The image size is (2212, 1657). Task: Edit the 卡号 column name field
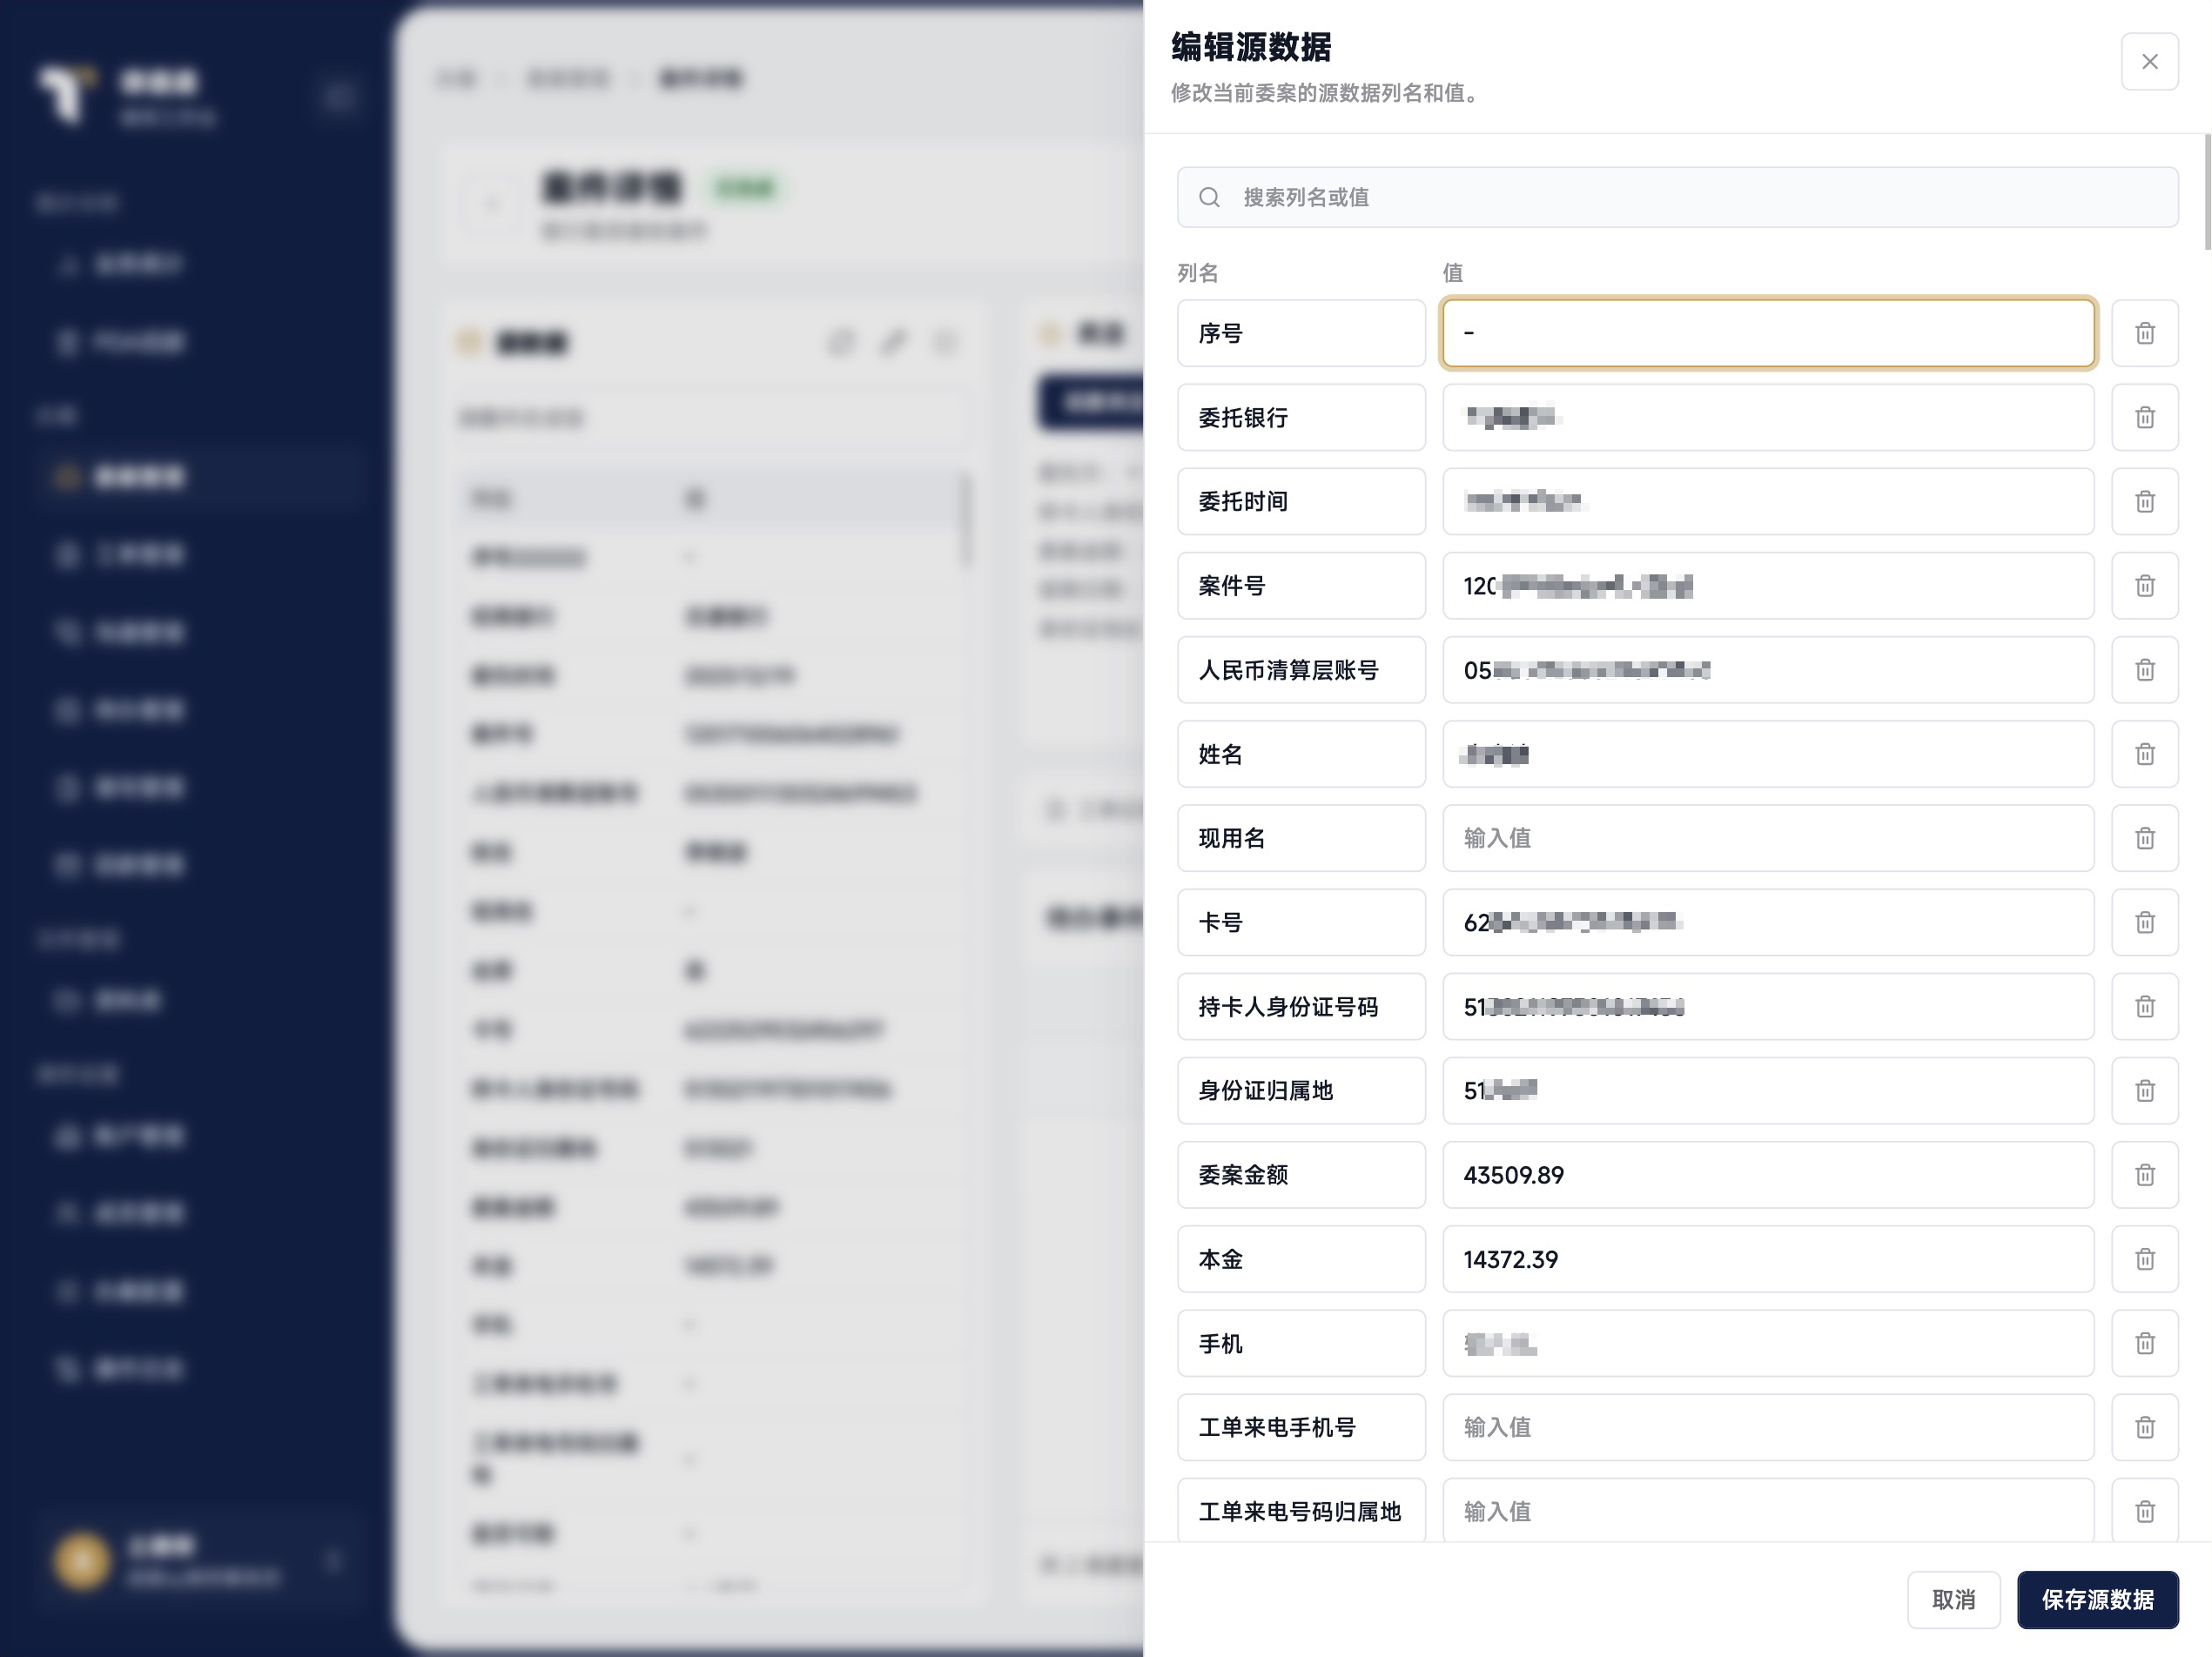click(x=1301, y=922)
